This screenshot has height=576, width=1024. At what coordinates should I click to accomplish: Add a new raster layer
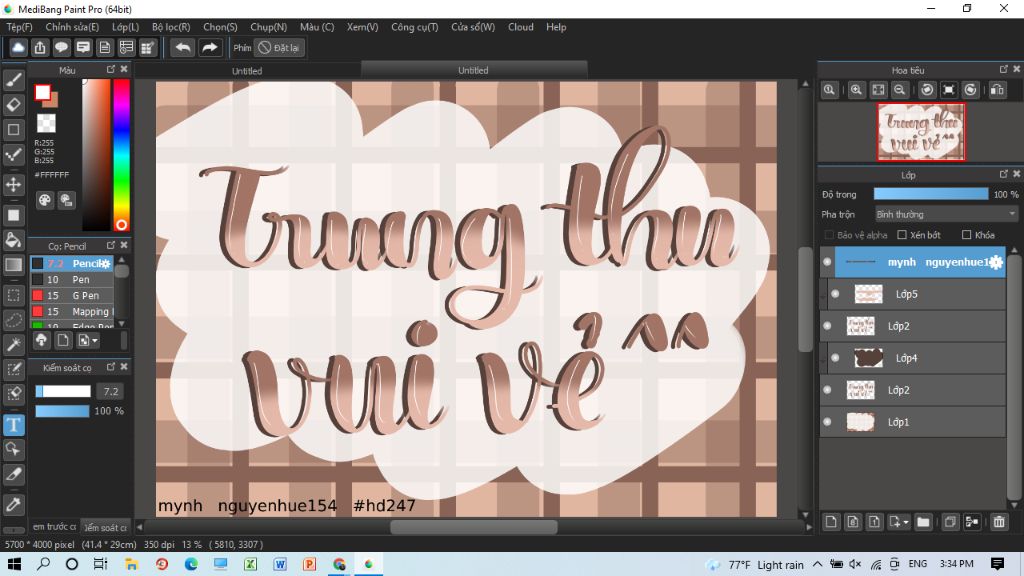[x=831, y=522]
